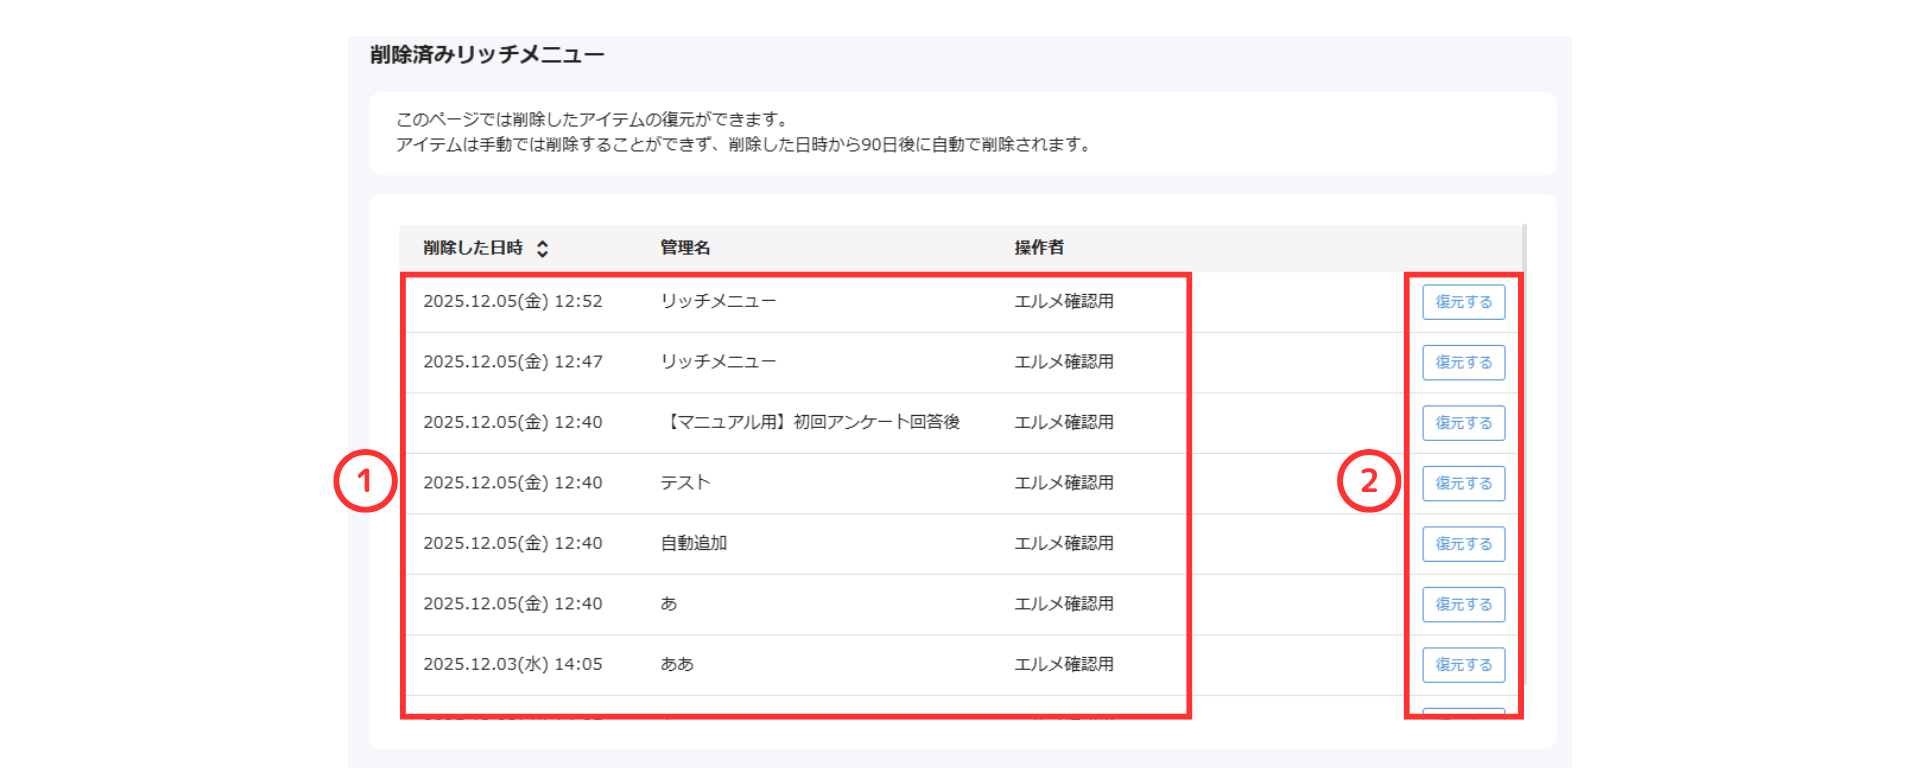Screen dimensions: 1920x783
Task: Click 復元する for 【マニュアル用】初回アンケート回答後
Action: [x=1463, y=423]
